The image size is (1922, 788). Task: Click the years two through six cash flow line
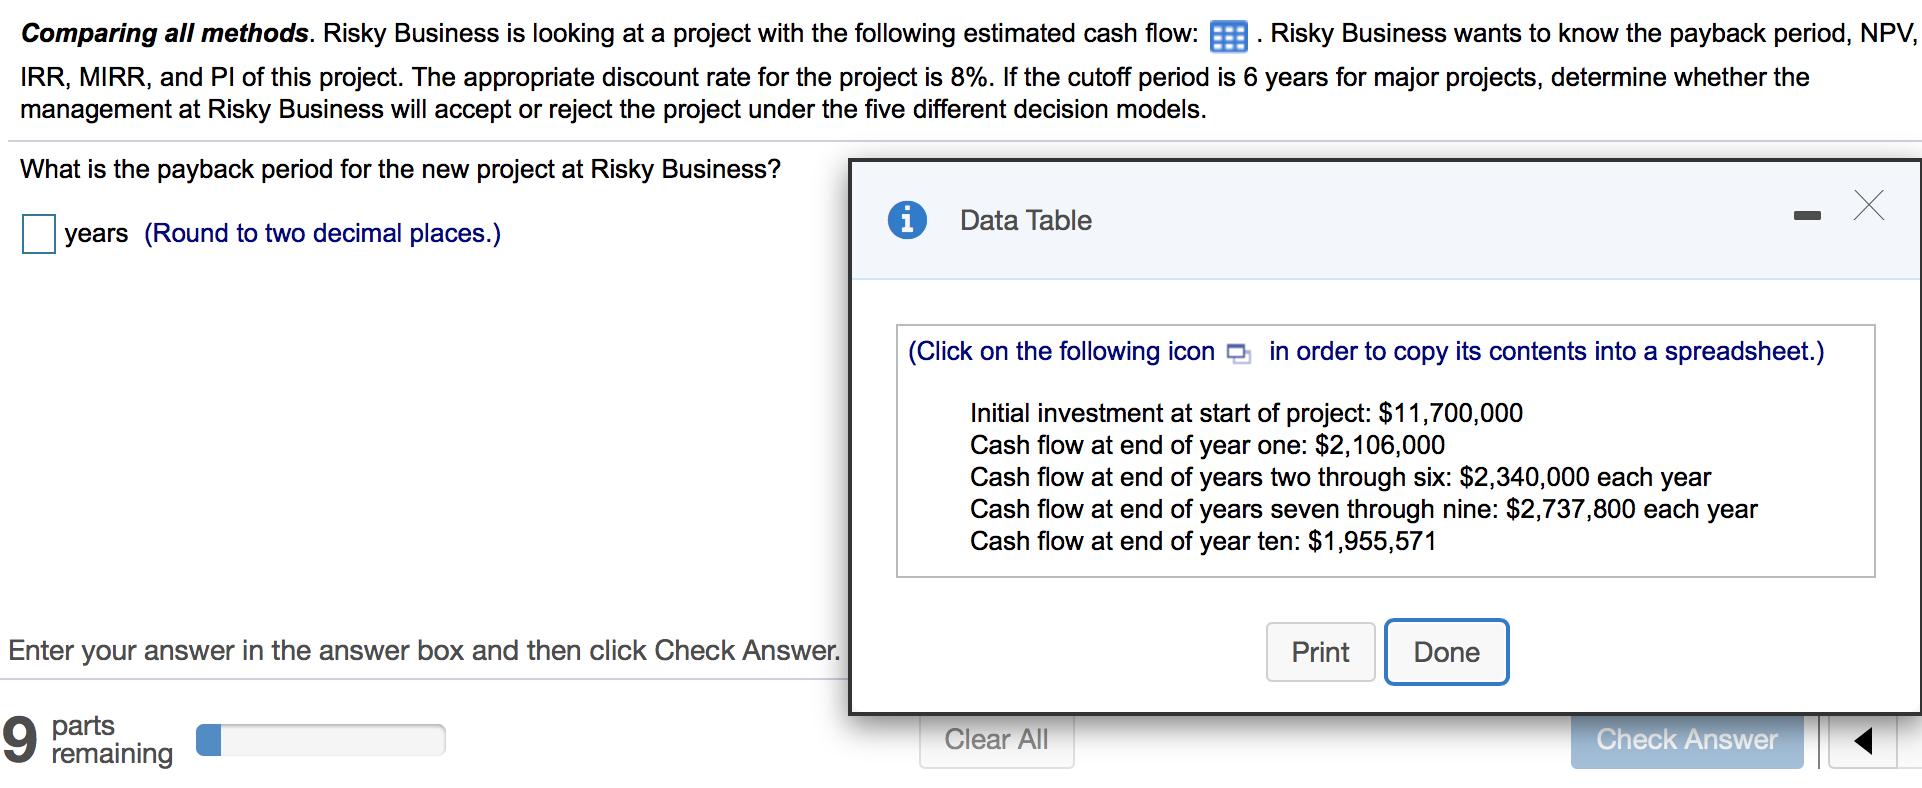coord(1339,477)
